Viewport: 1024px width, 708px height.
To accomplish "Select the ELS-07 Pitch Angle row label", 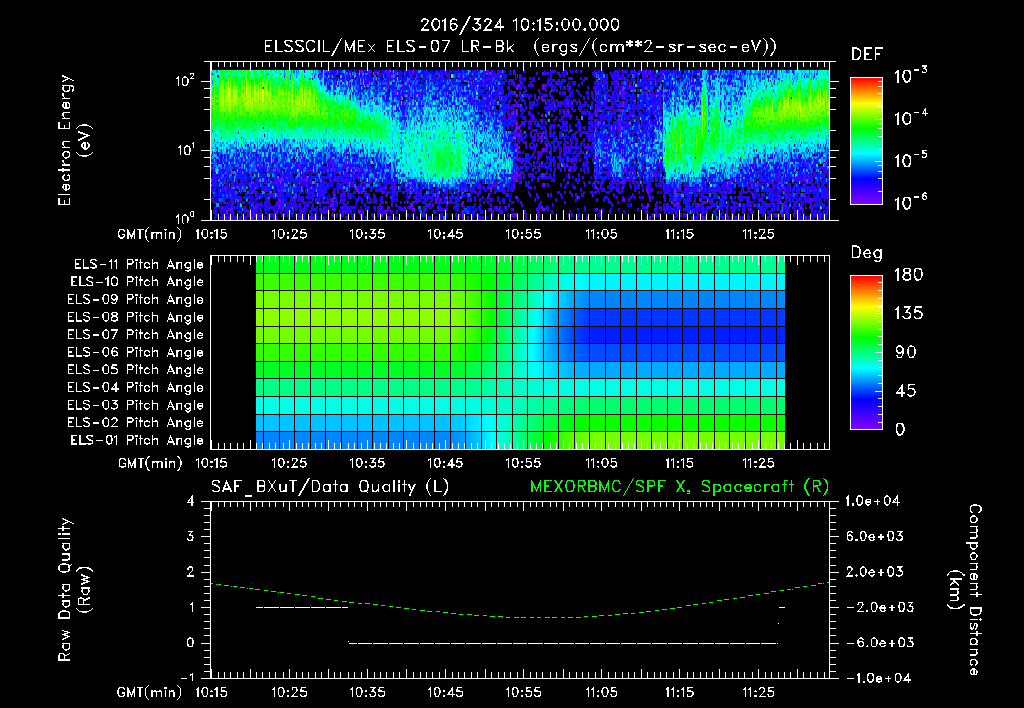I will [136, 334].
